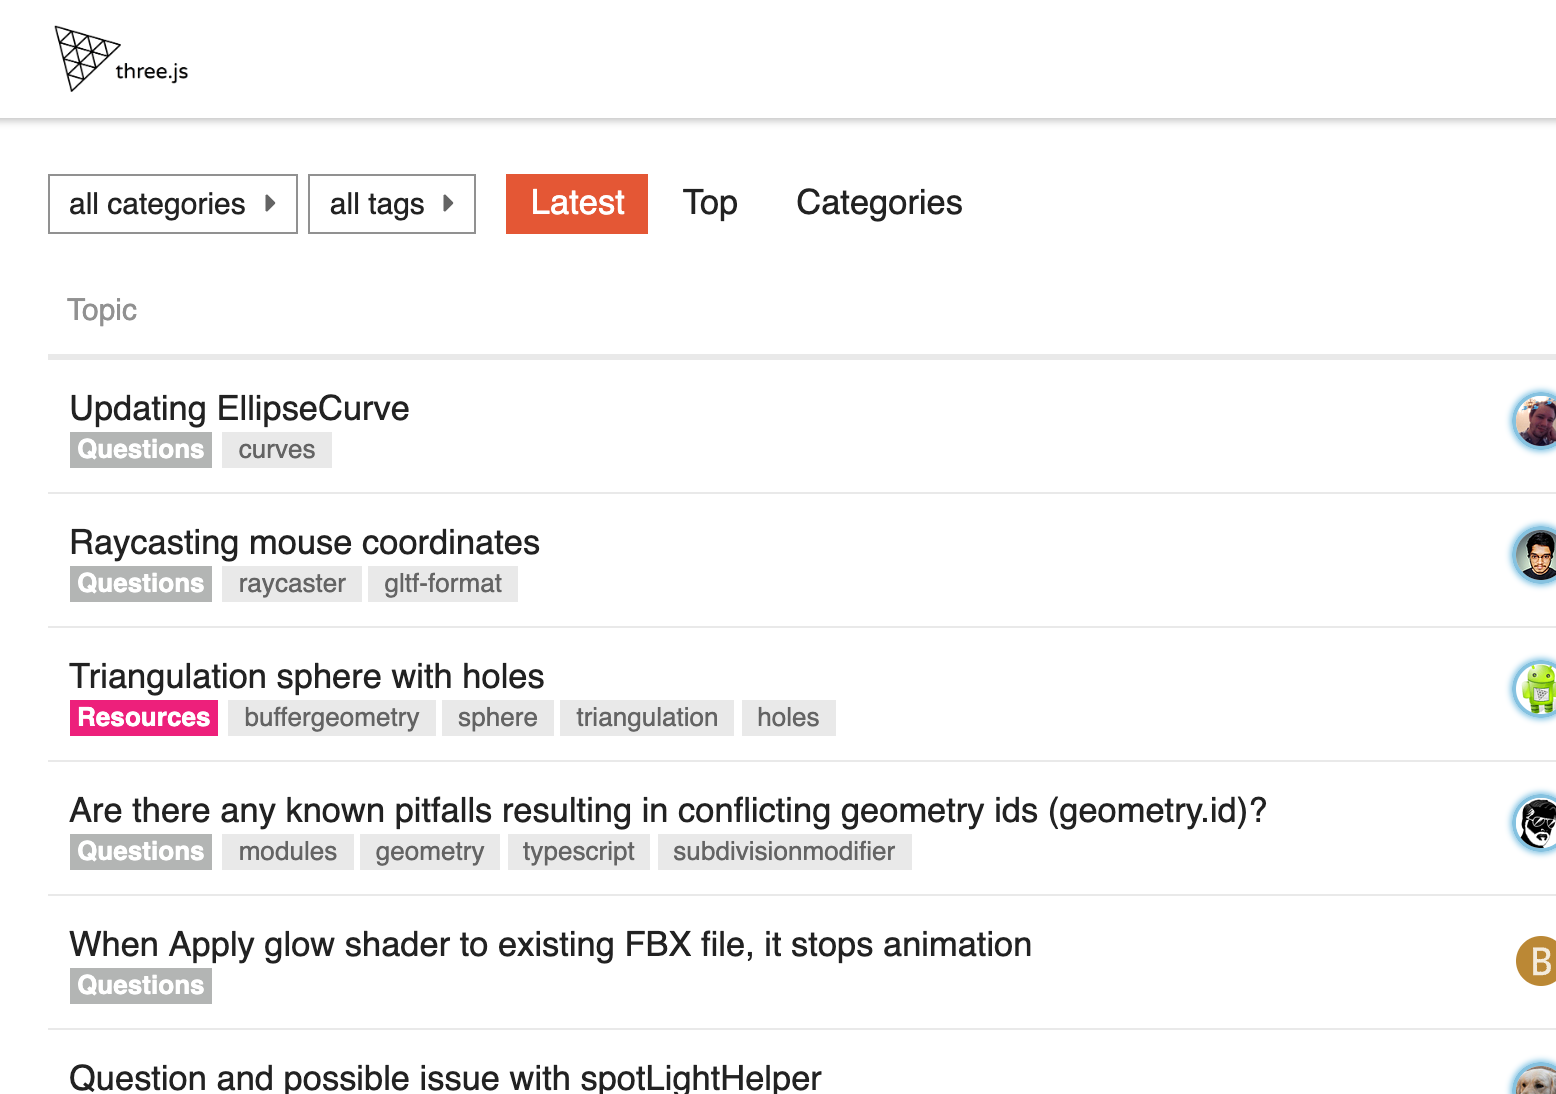Open the Updating EllipseCurve topic
The height and width of the screenshot is (1094, 1556).
click(240, 408)
